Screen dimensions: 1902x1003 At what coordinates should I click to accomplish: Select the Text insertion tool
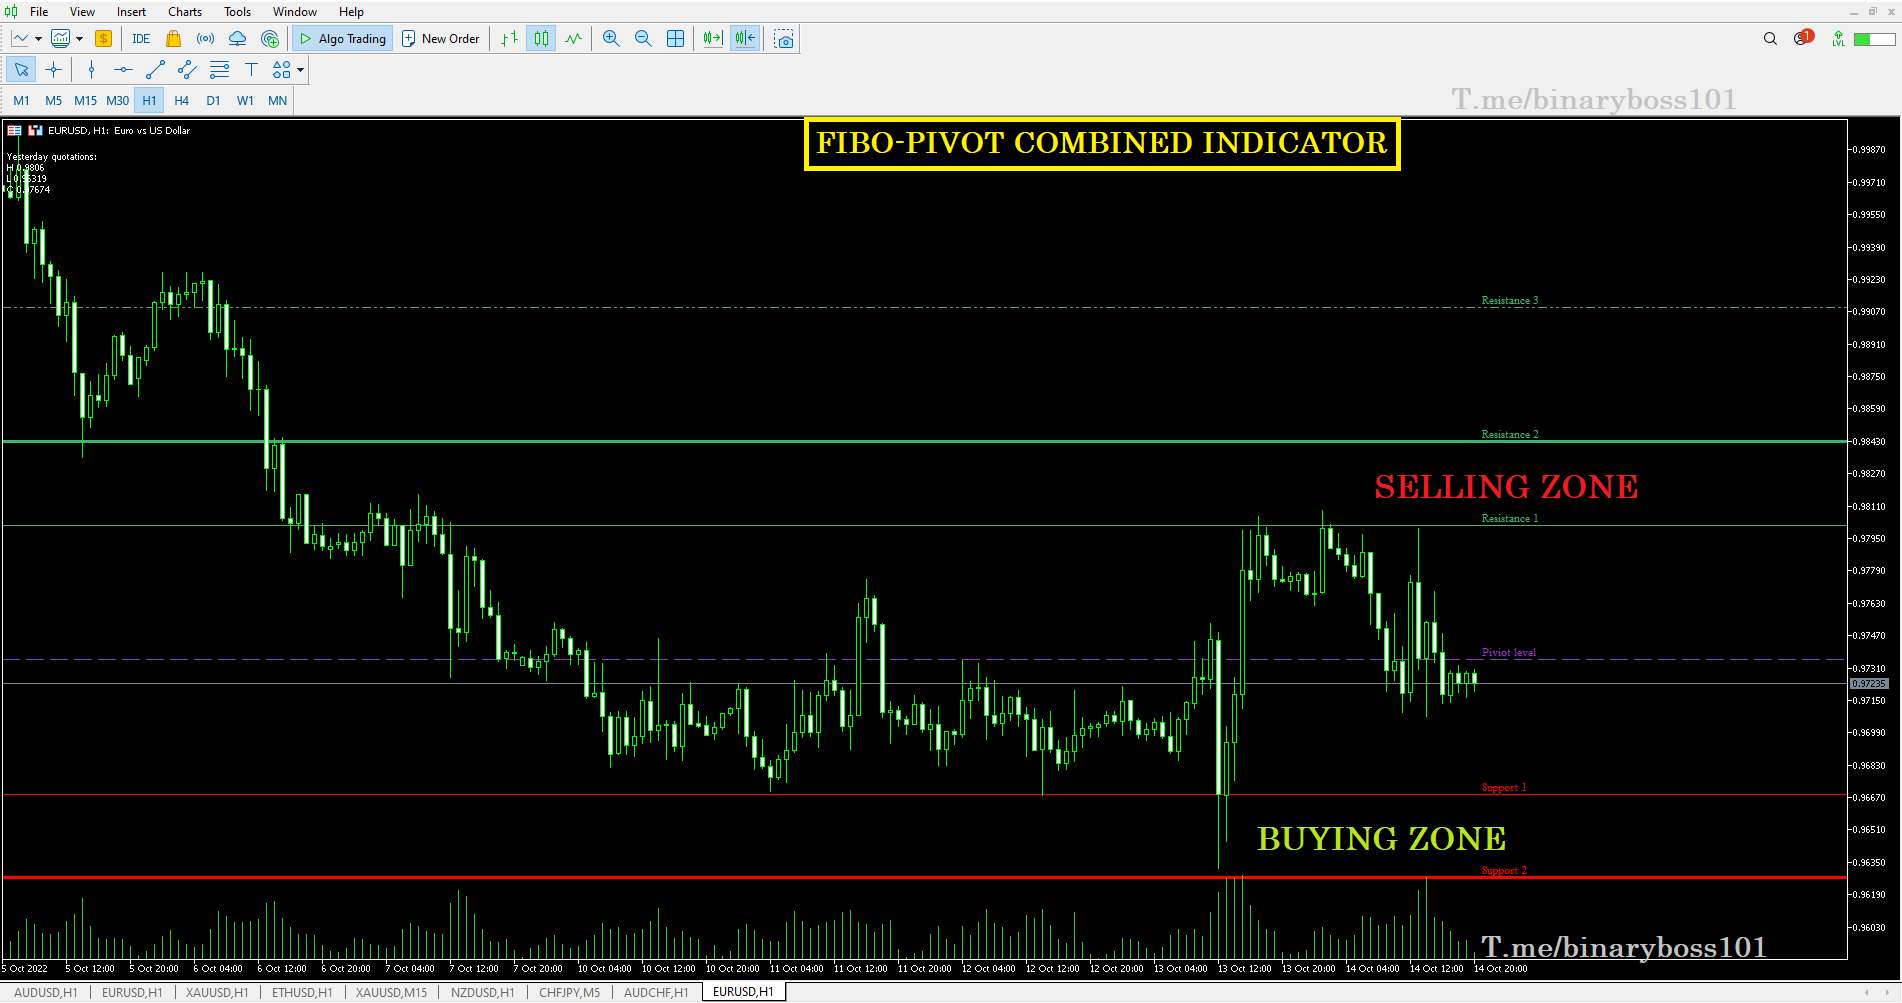(251, 70)
